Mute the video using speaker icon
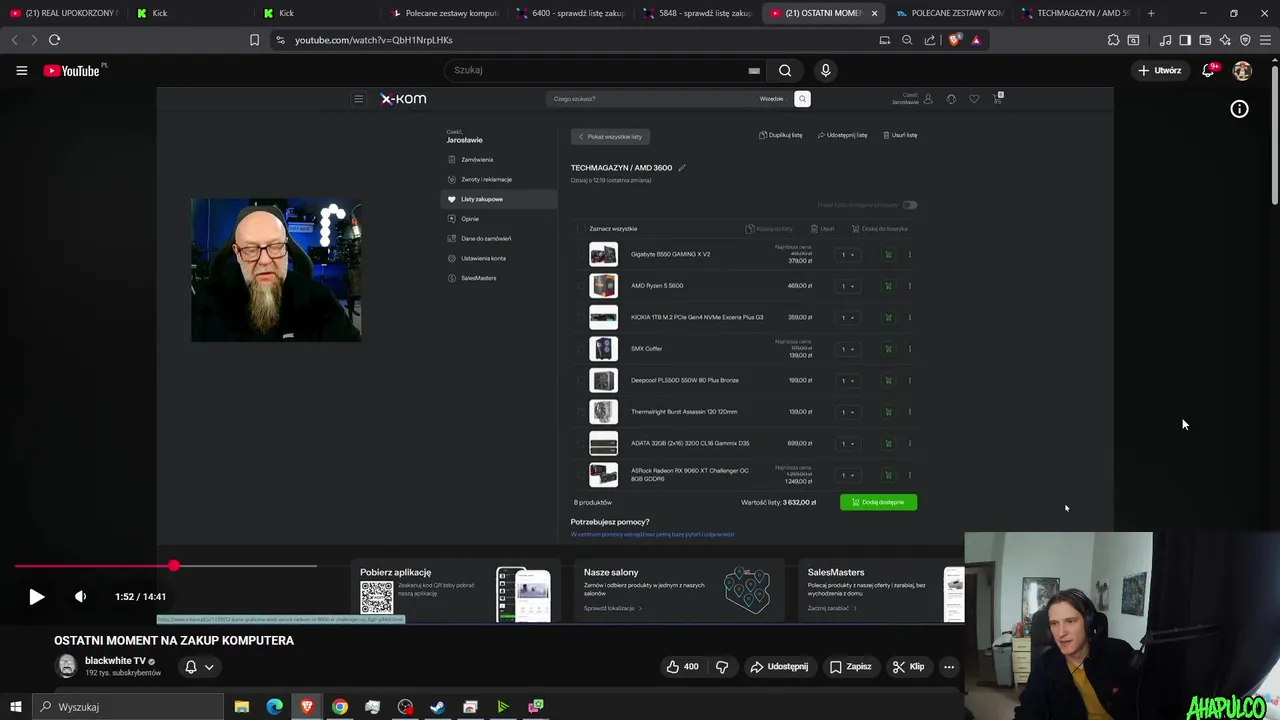Image resolution: width=1280 pixels, height=720 pixels. (80, 597)
